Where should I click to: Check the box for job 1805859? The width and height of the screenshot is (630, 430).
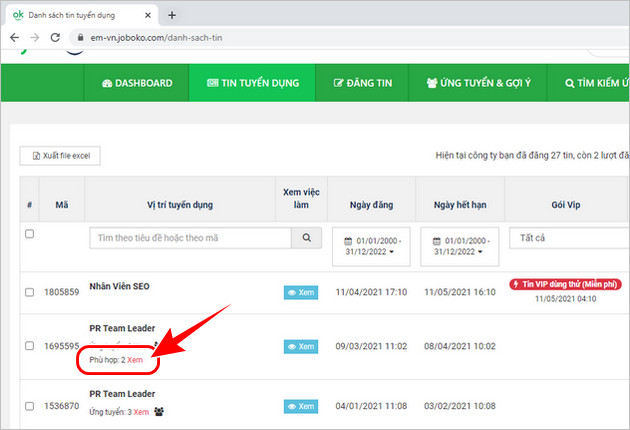point(29,291)
